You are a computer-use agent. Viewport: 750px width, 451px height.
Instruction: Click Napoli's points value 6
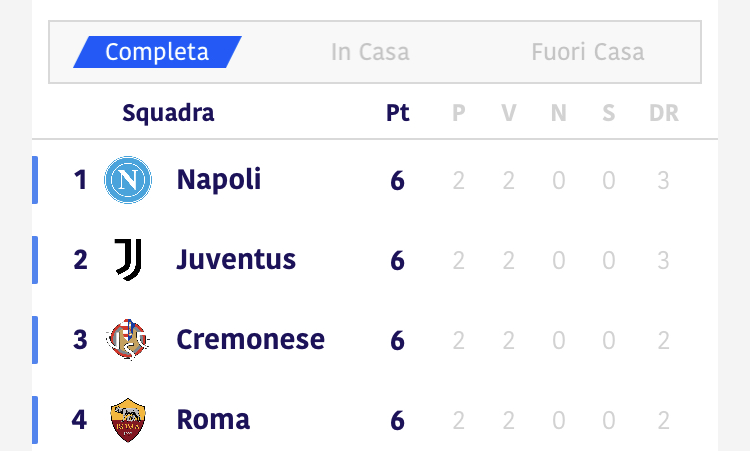click(x=397, y=180)
